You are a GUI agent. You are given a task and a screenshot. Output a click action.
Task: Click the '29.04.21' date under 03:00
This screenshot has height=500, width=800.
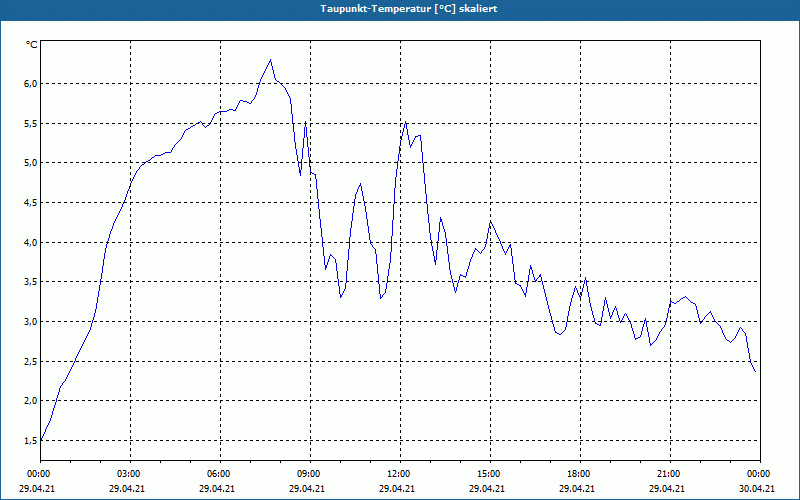[127, 489]
